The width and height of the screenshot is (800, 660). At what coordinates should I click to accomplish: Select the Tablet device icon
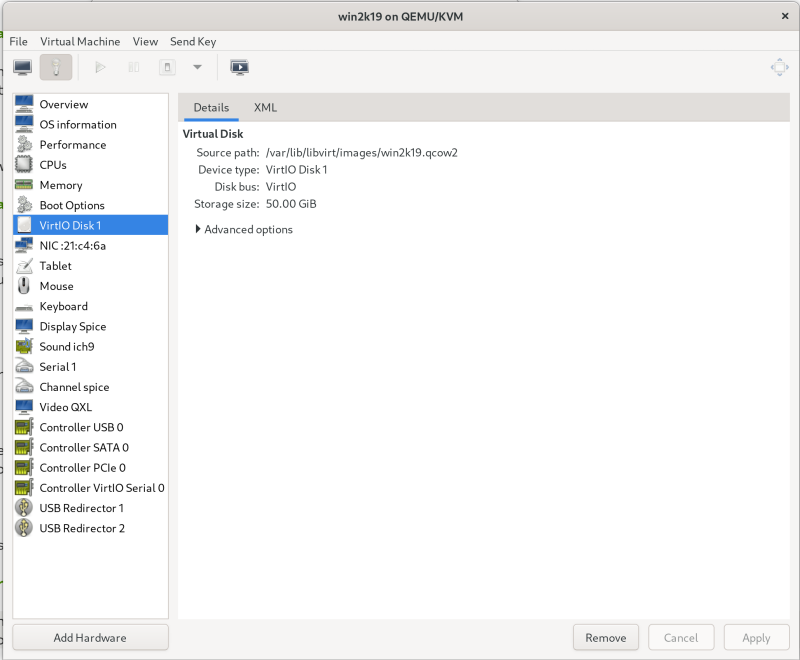point(24,266)
